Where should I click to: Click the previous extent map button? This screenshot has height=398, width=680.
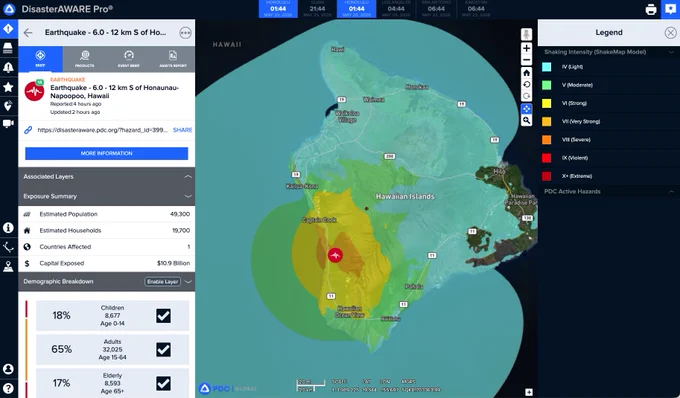tap(526, 85)
